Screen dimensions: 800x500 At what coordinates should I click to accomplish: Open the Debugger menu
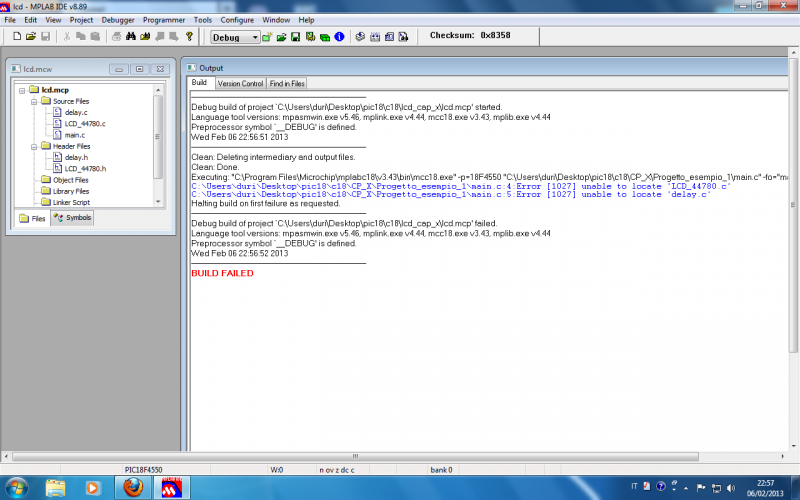(118, 20)
